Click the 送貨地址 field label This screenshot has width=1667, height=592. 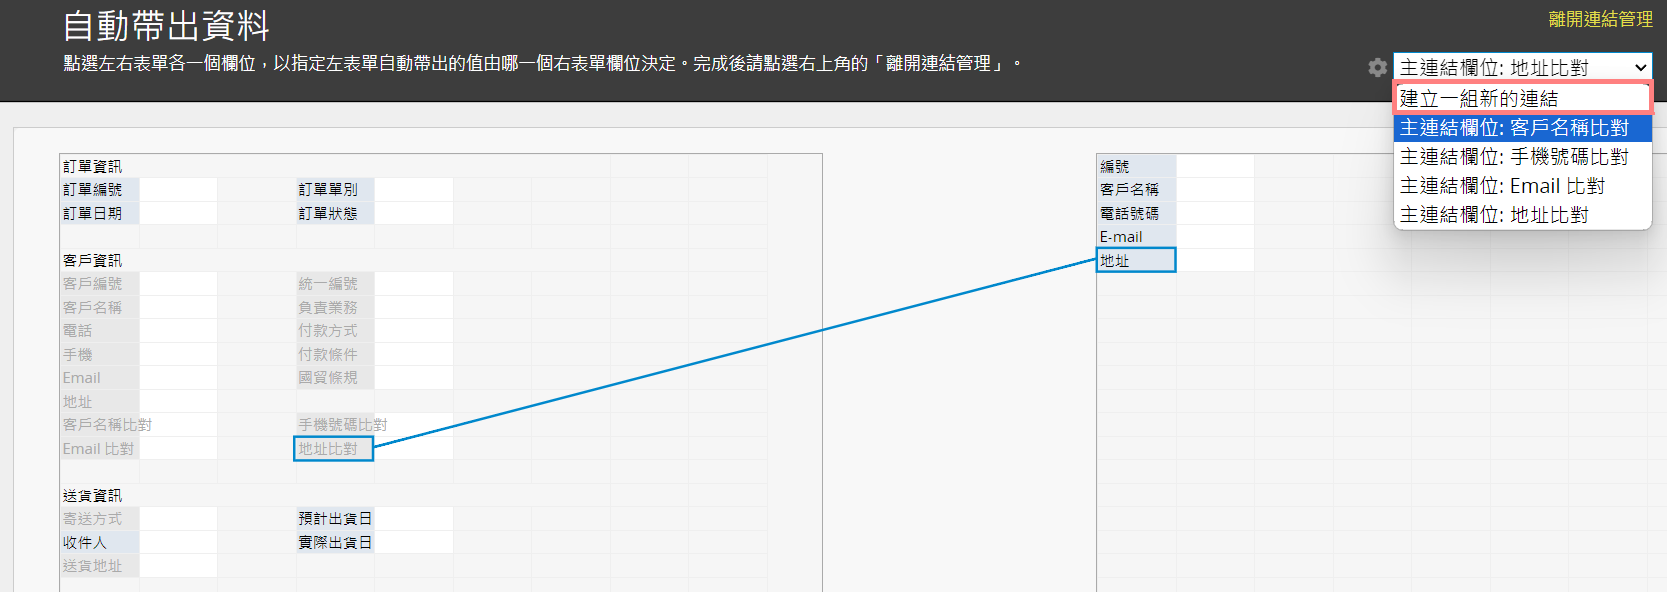click(x=100, y=566)
